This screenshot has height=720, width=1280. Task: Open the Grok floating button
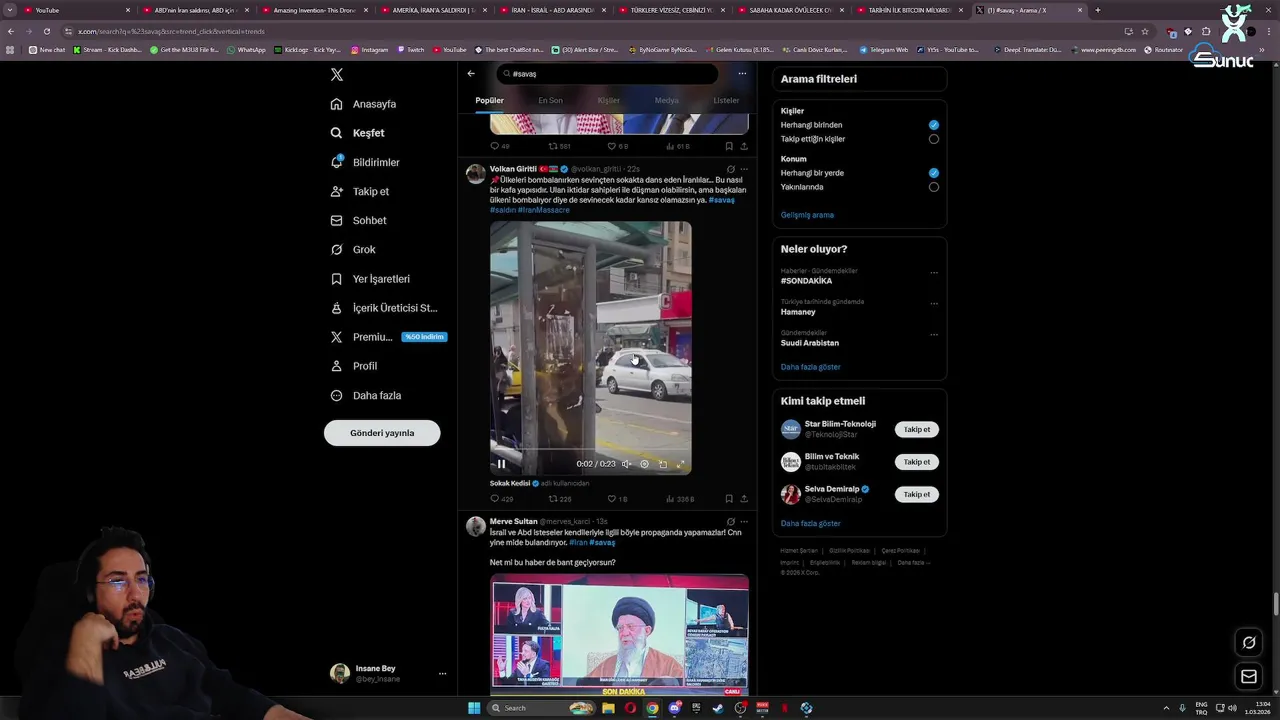[x=1249, y=643]
